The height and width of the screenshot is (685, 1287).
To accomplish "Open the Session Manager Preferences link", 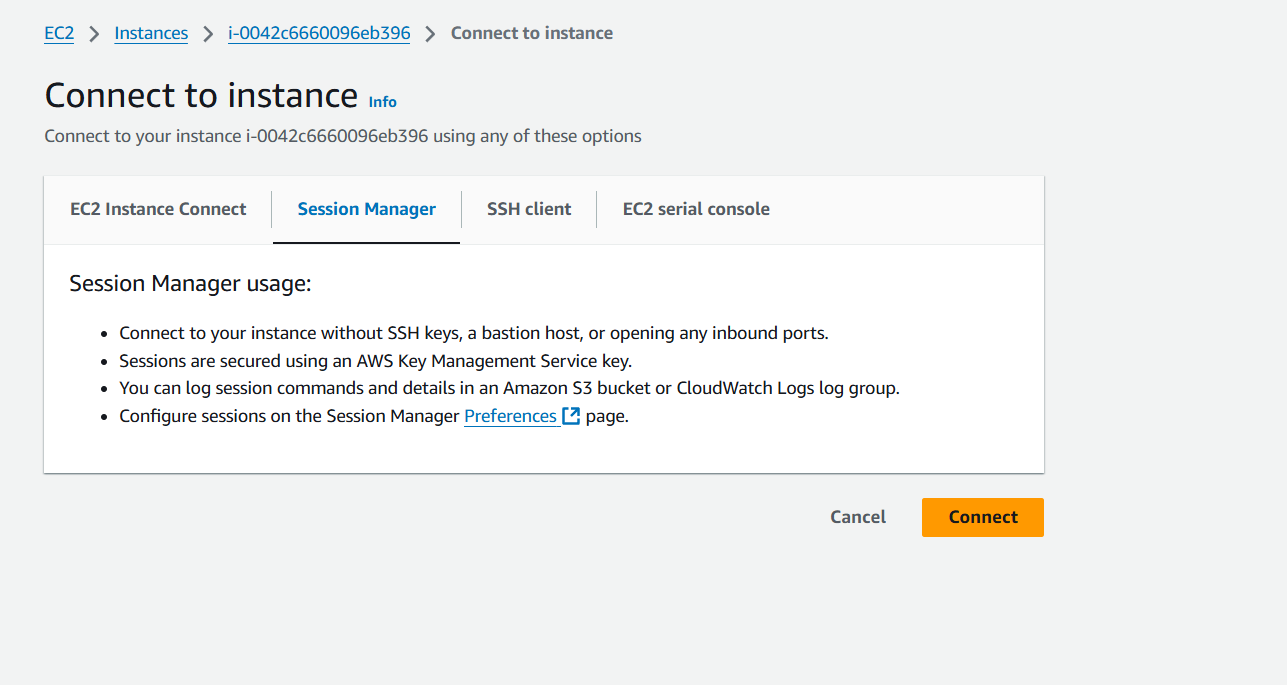I will (x=510, y=416).
